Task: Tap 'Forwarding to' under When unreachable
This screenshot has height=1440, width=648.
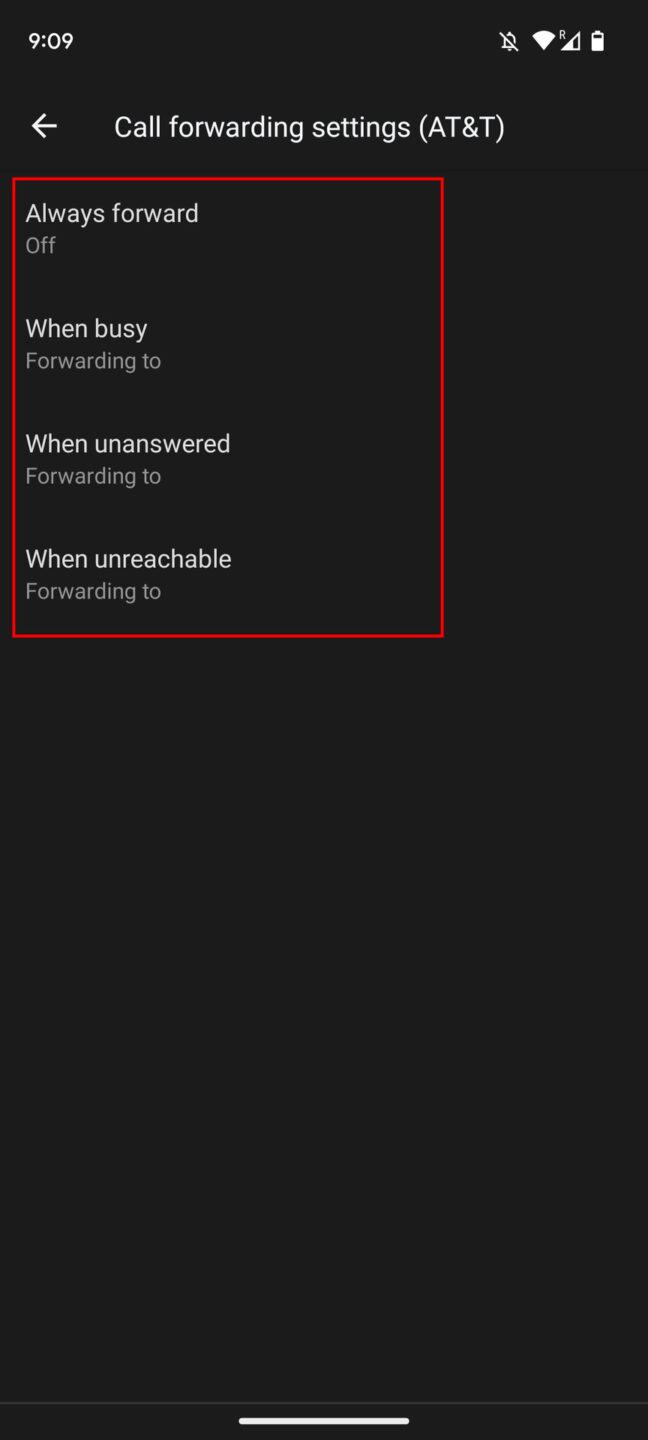Action: coord(93,591)
